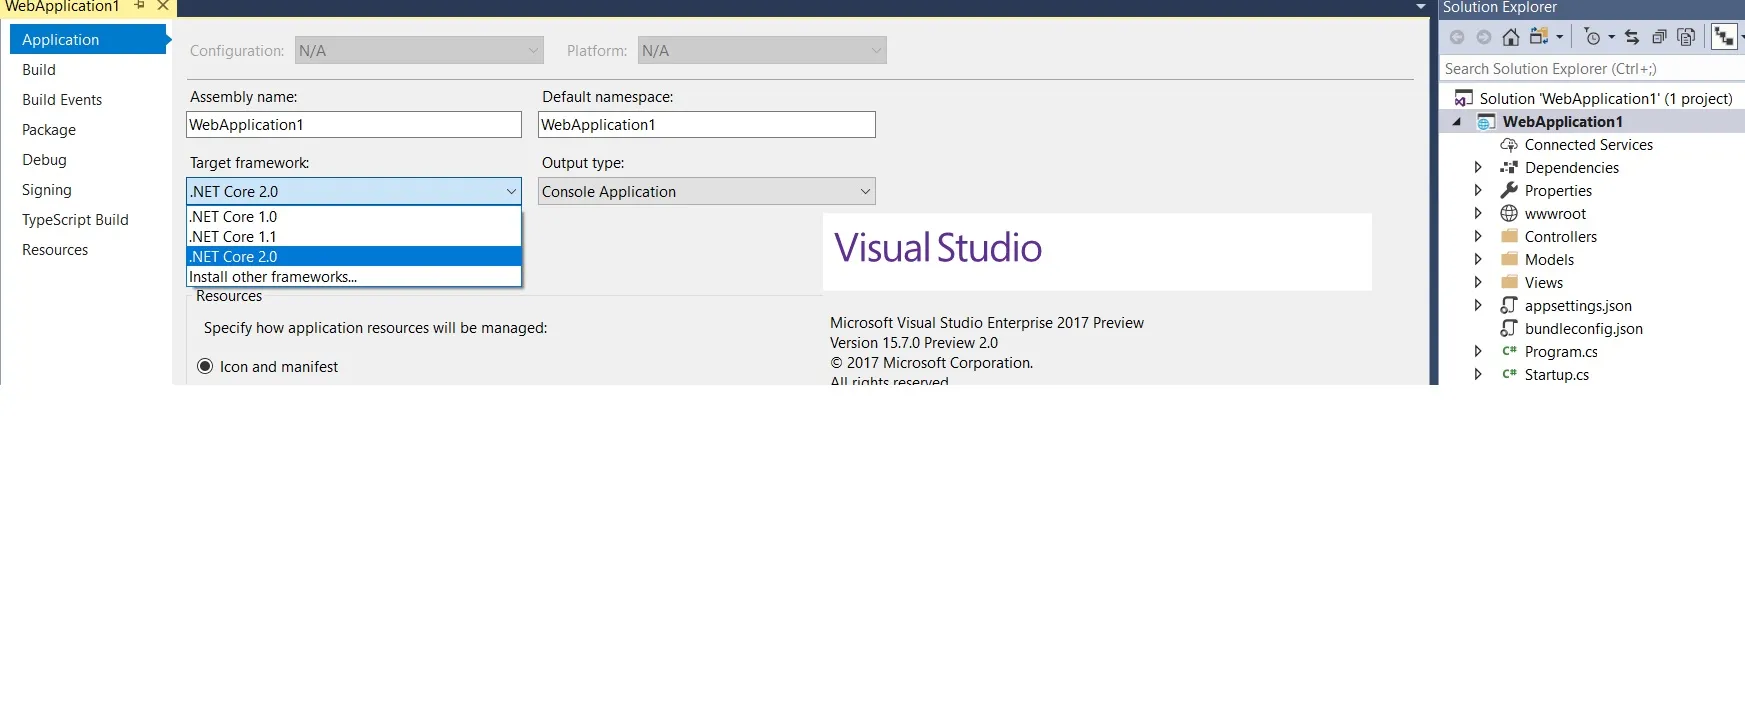
Task: Expand the Views folder
Action: 1478,283
